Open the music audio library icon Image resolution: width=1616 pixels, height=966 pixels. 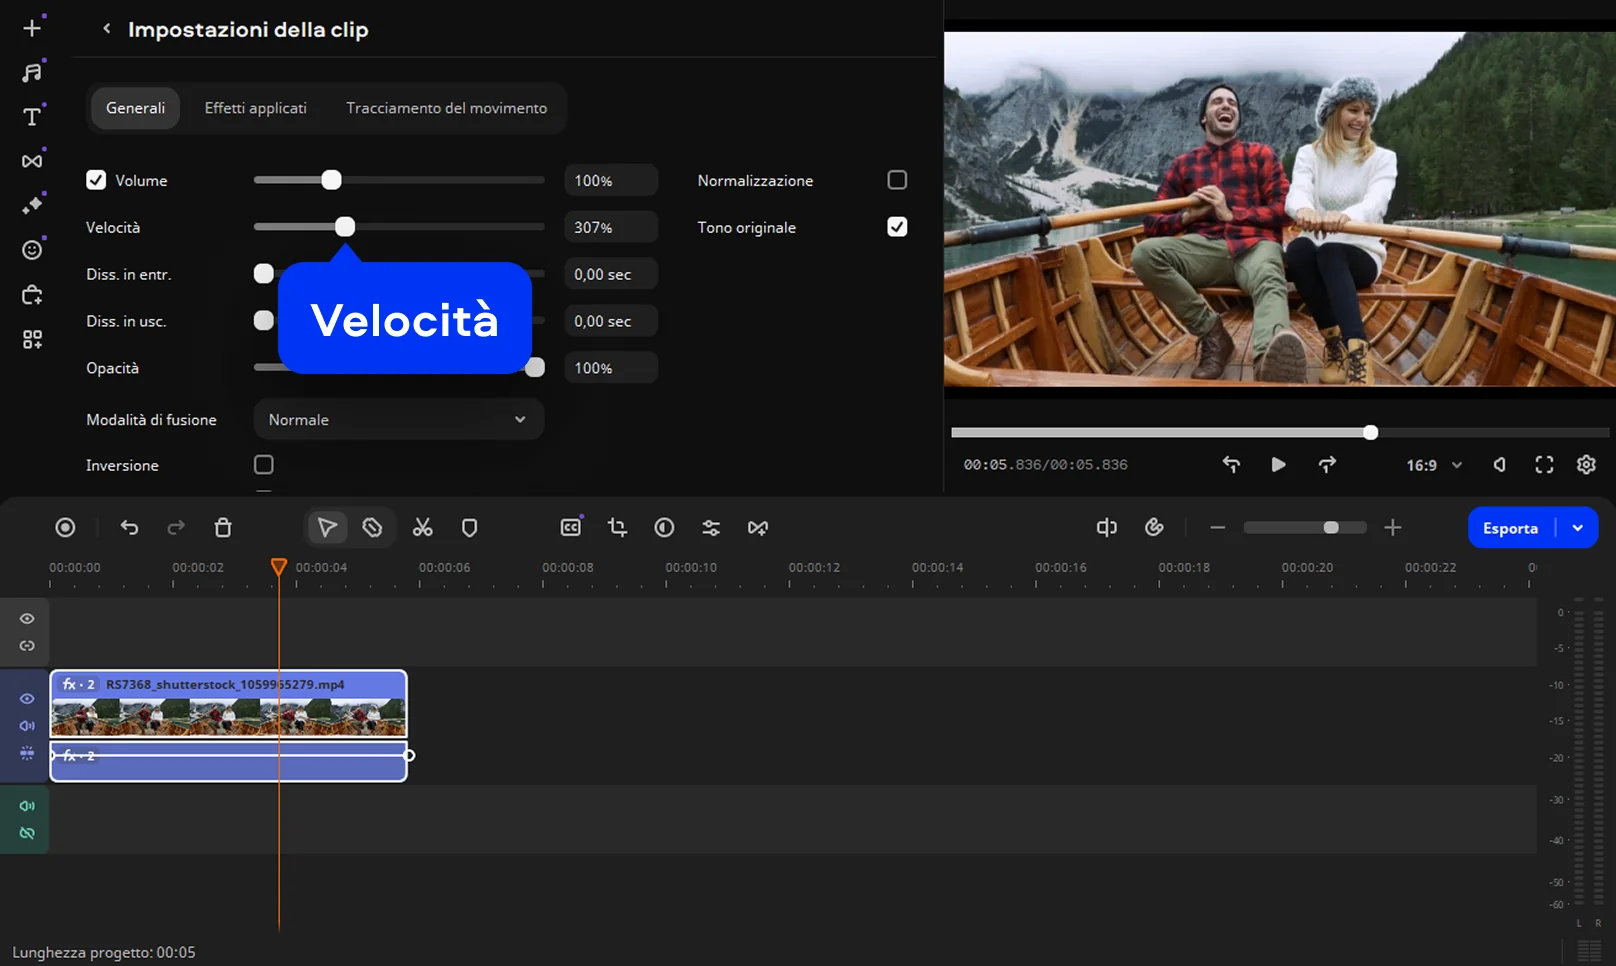click(32, 72)
